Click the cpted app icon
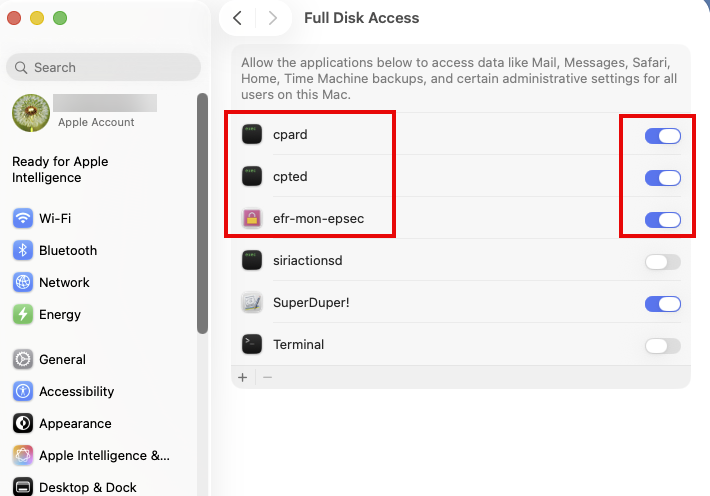This screenshot has height=496, width=710. [x=252, y=177]
